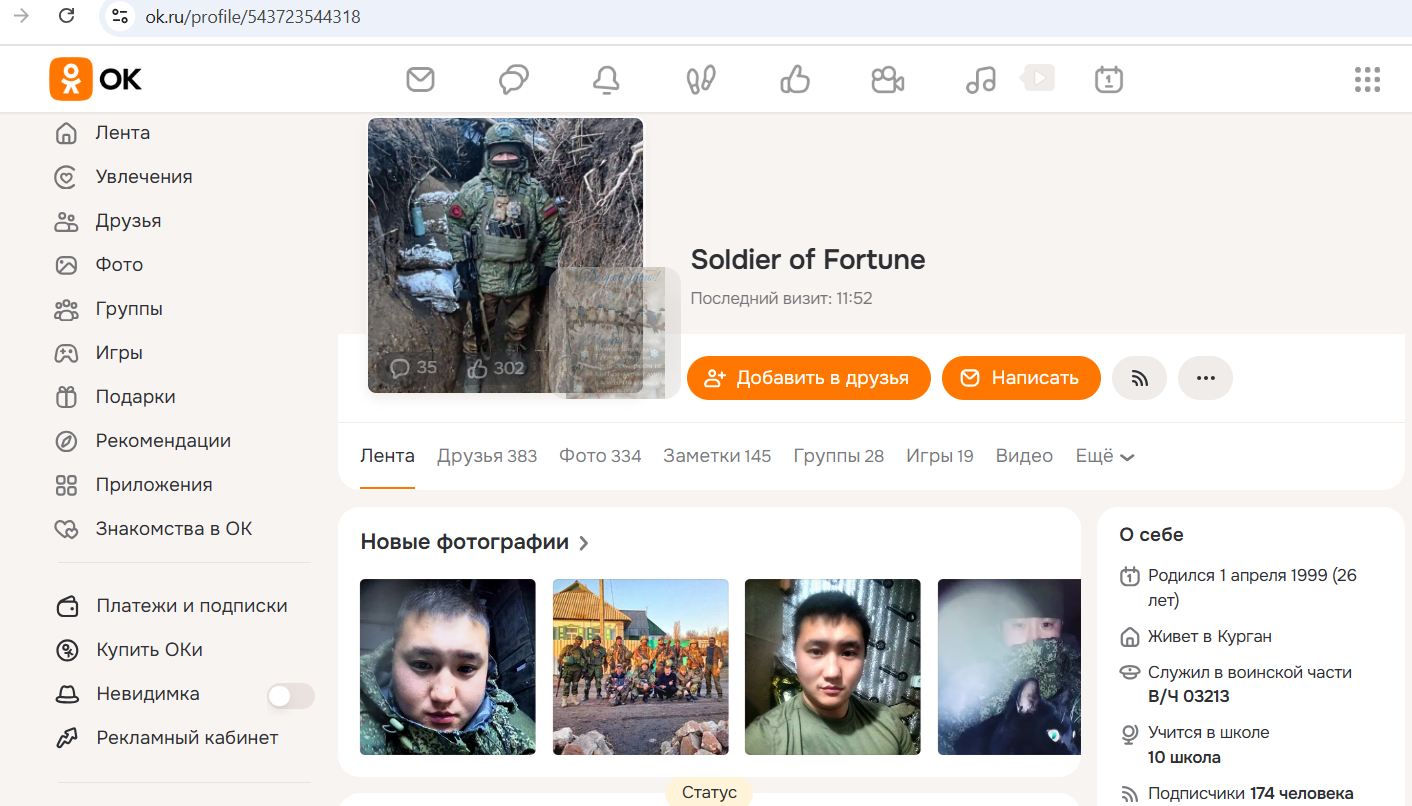Viewport: 1412px width, 806px height.
Task: Click the RSS subscribe icon
Action: (x=1139, y=378)
